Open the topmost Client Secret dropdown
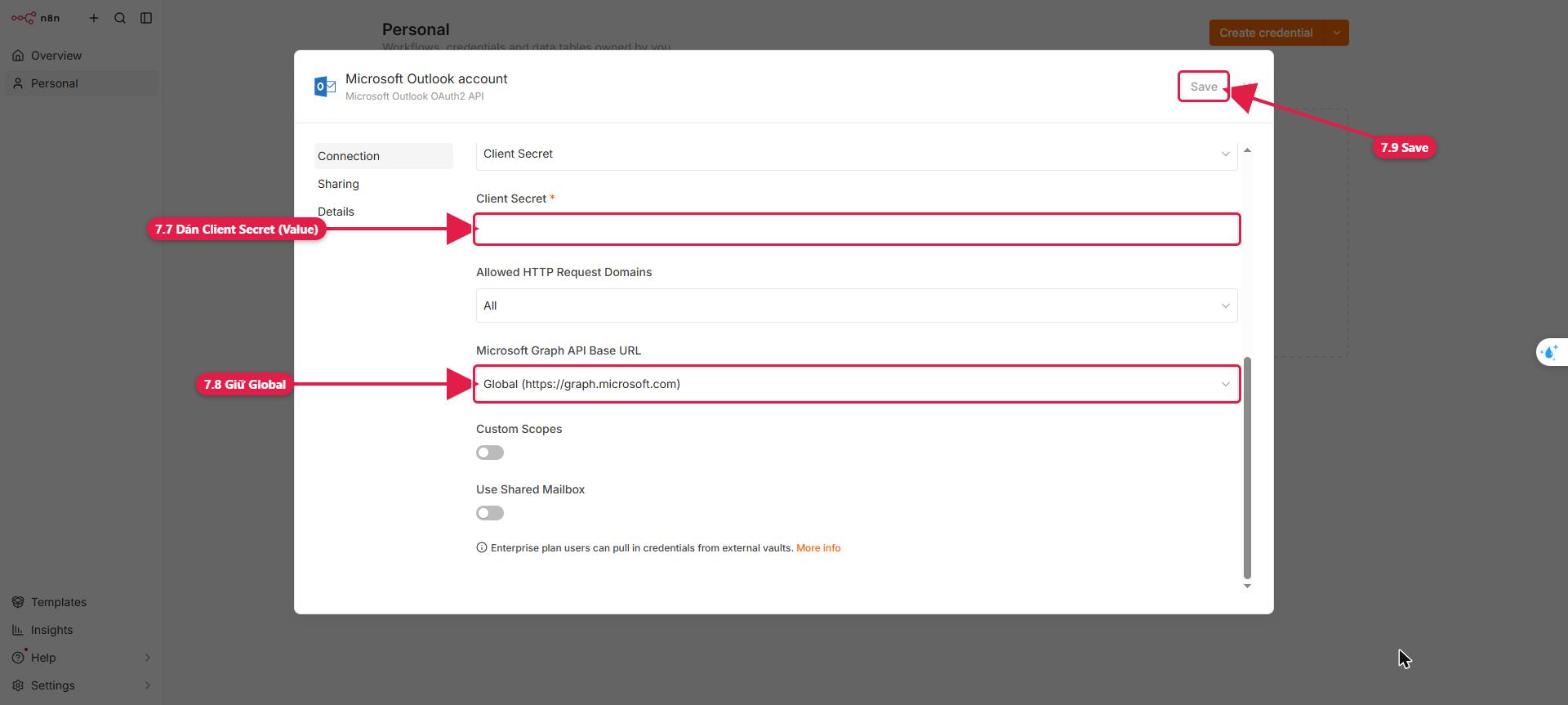The height and width of the screenshot is (705, 1568). point(856,154)
